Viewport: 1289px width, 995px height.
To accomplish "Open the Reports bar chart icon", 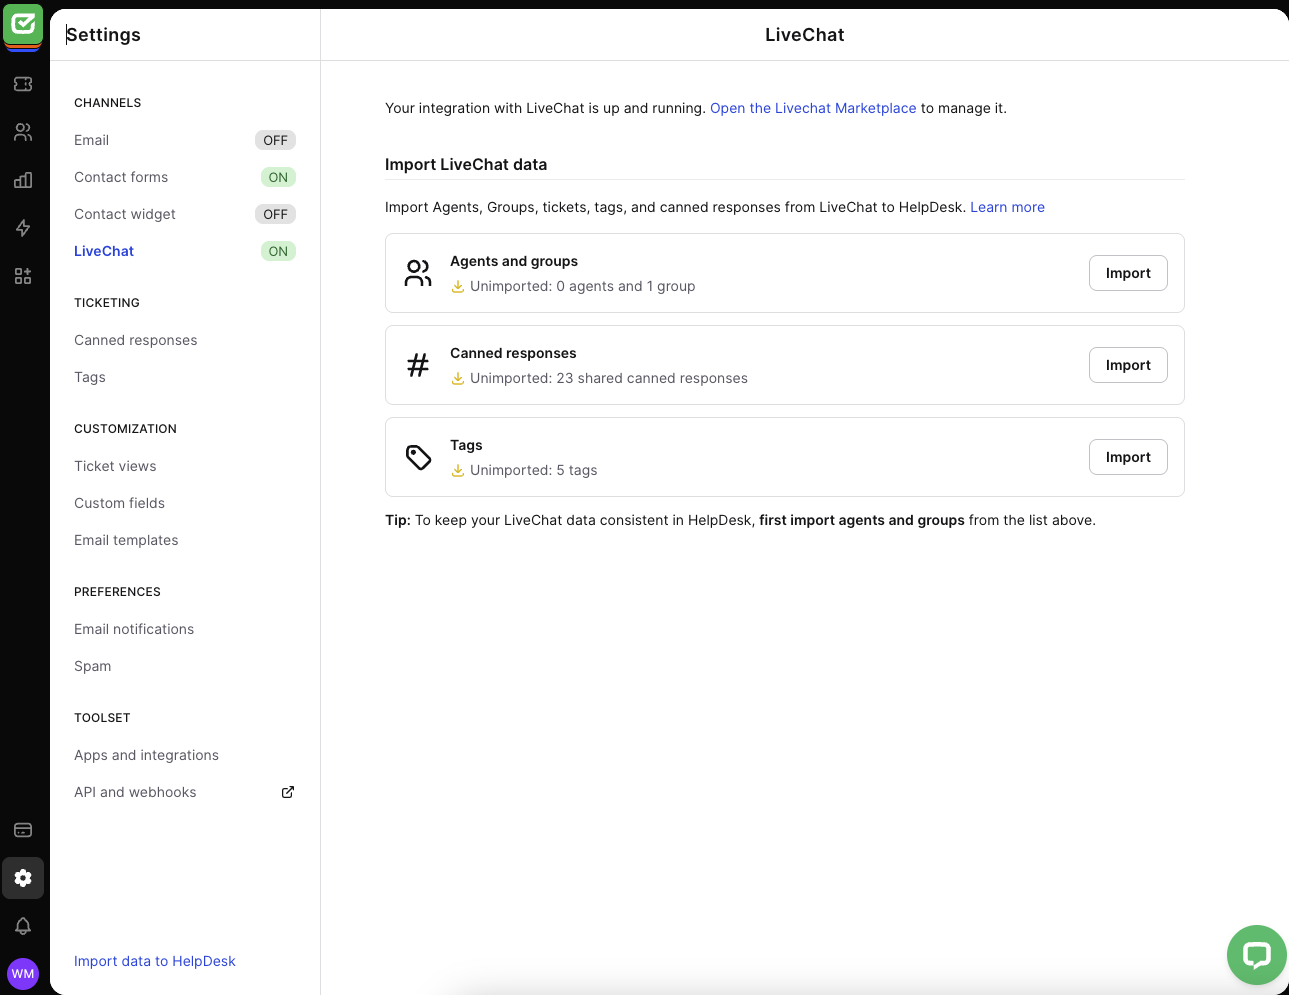I will coord(23,180).
